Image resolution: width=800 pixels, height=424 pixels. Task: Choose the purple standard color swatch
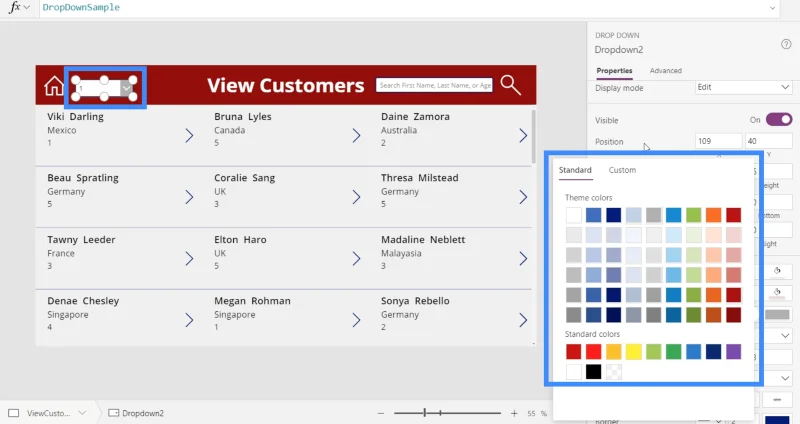pos(733,352)
